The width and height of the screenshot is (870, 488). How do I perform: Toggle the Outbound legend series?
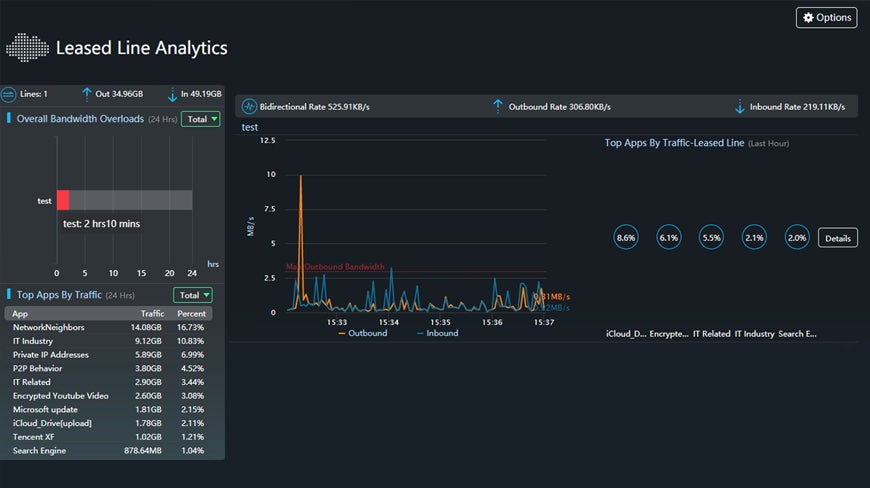tap(363, 333)
